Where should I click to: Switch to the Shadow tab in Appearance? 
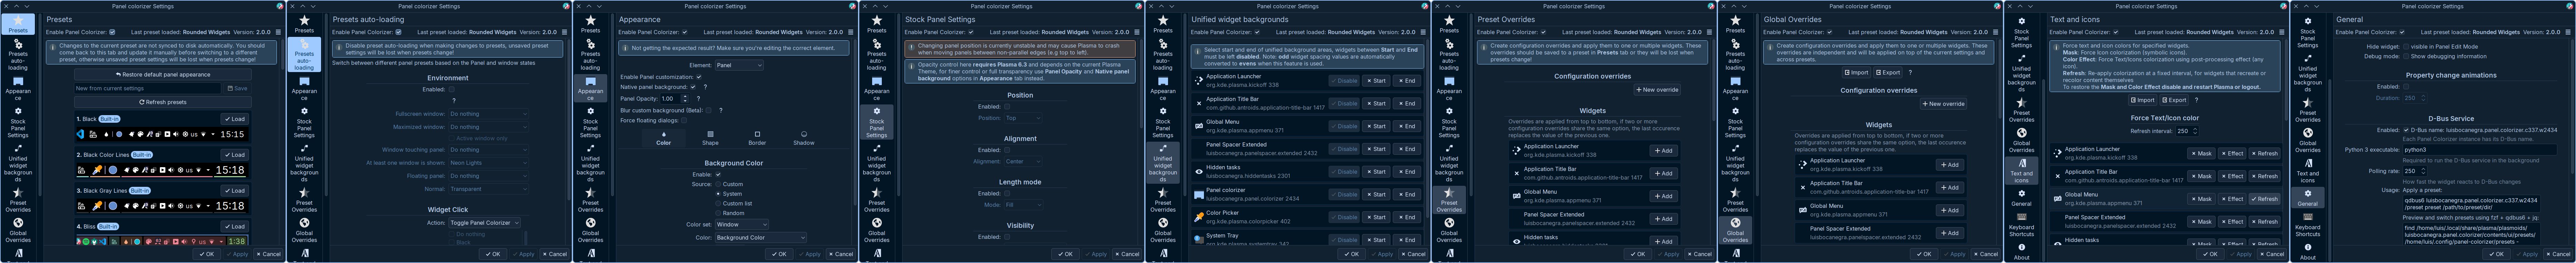point(804,138)
